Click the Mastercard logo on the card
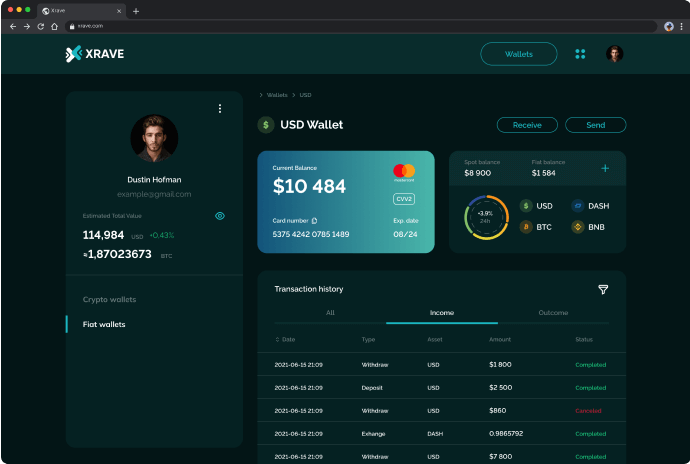This screenshot has height=464, width=690. tap(404, 173)
